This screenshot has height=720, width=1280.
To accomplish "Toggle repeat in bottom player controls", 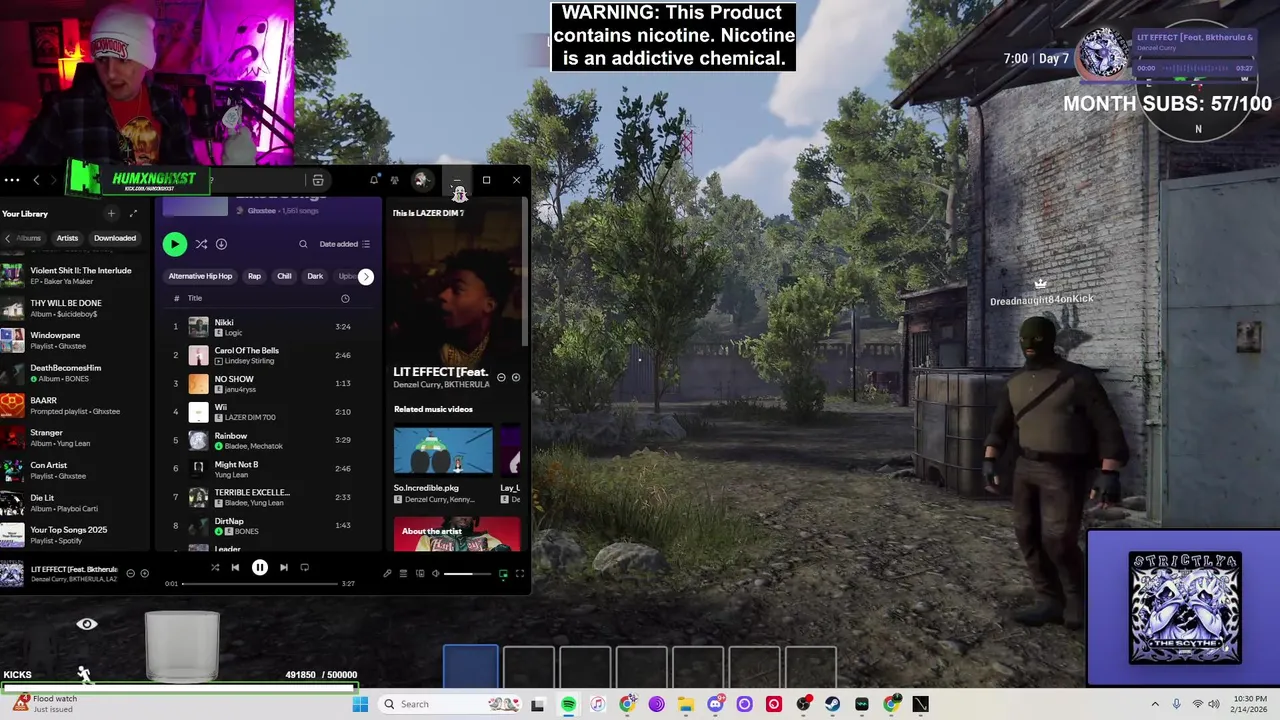I will point(305,567).
